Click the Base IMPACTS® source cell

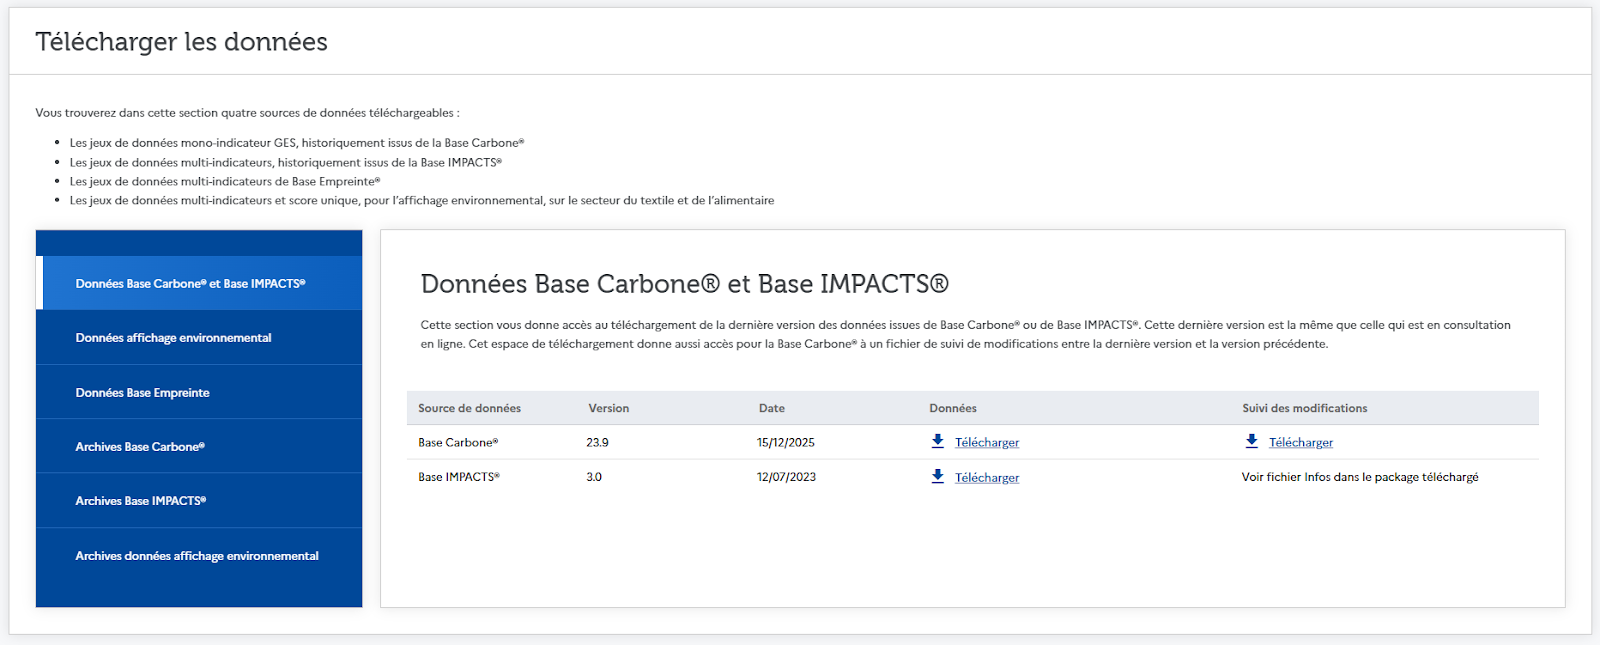[459, 477]
